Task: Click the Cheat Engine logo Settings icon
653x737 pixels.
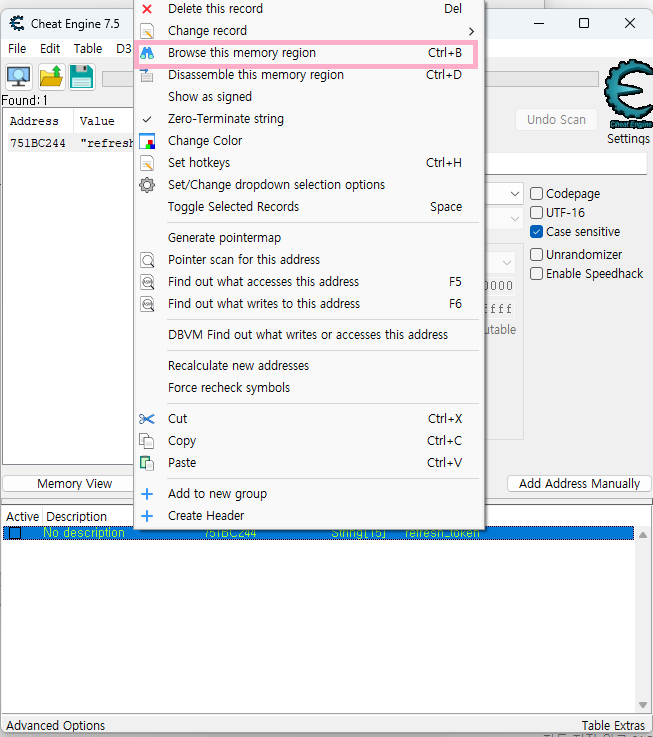Action: coord(628,94)
